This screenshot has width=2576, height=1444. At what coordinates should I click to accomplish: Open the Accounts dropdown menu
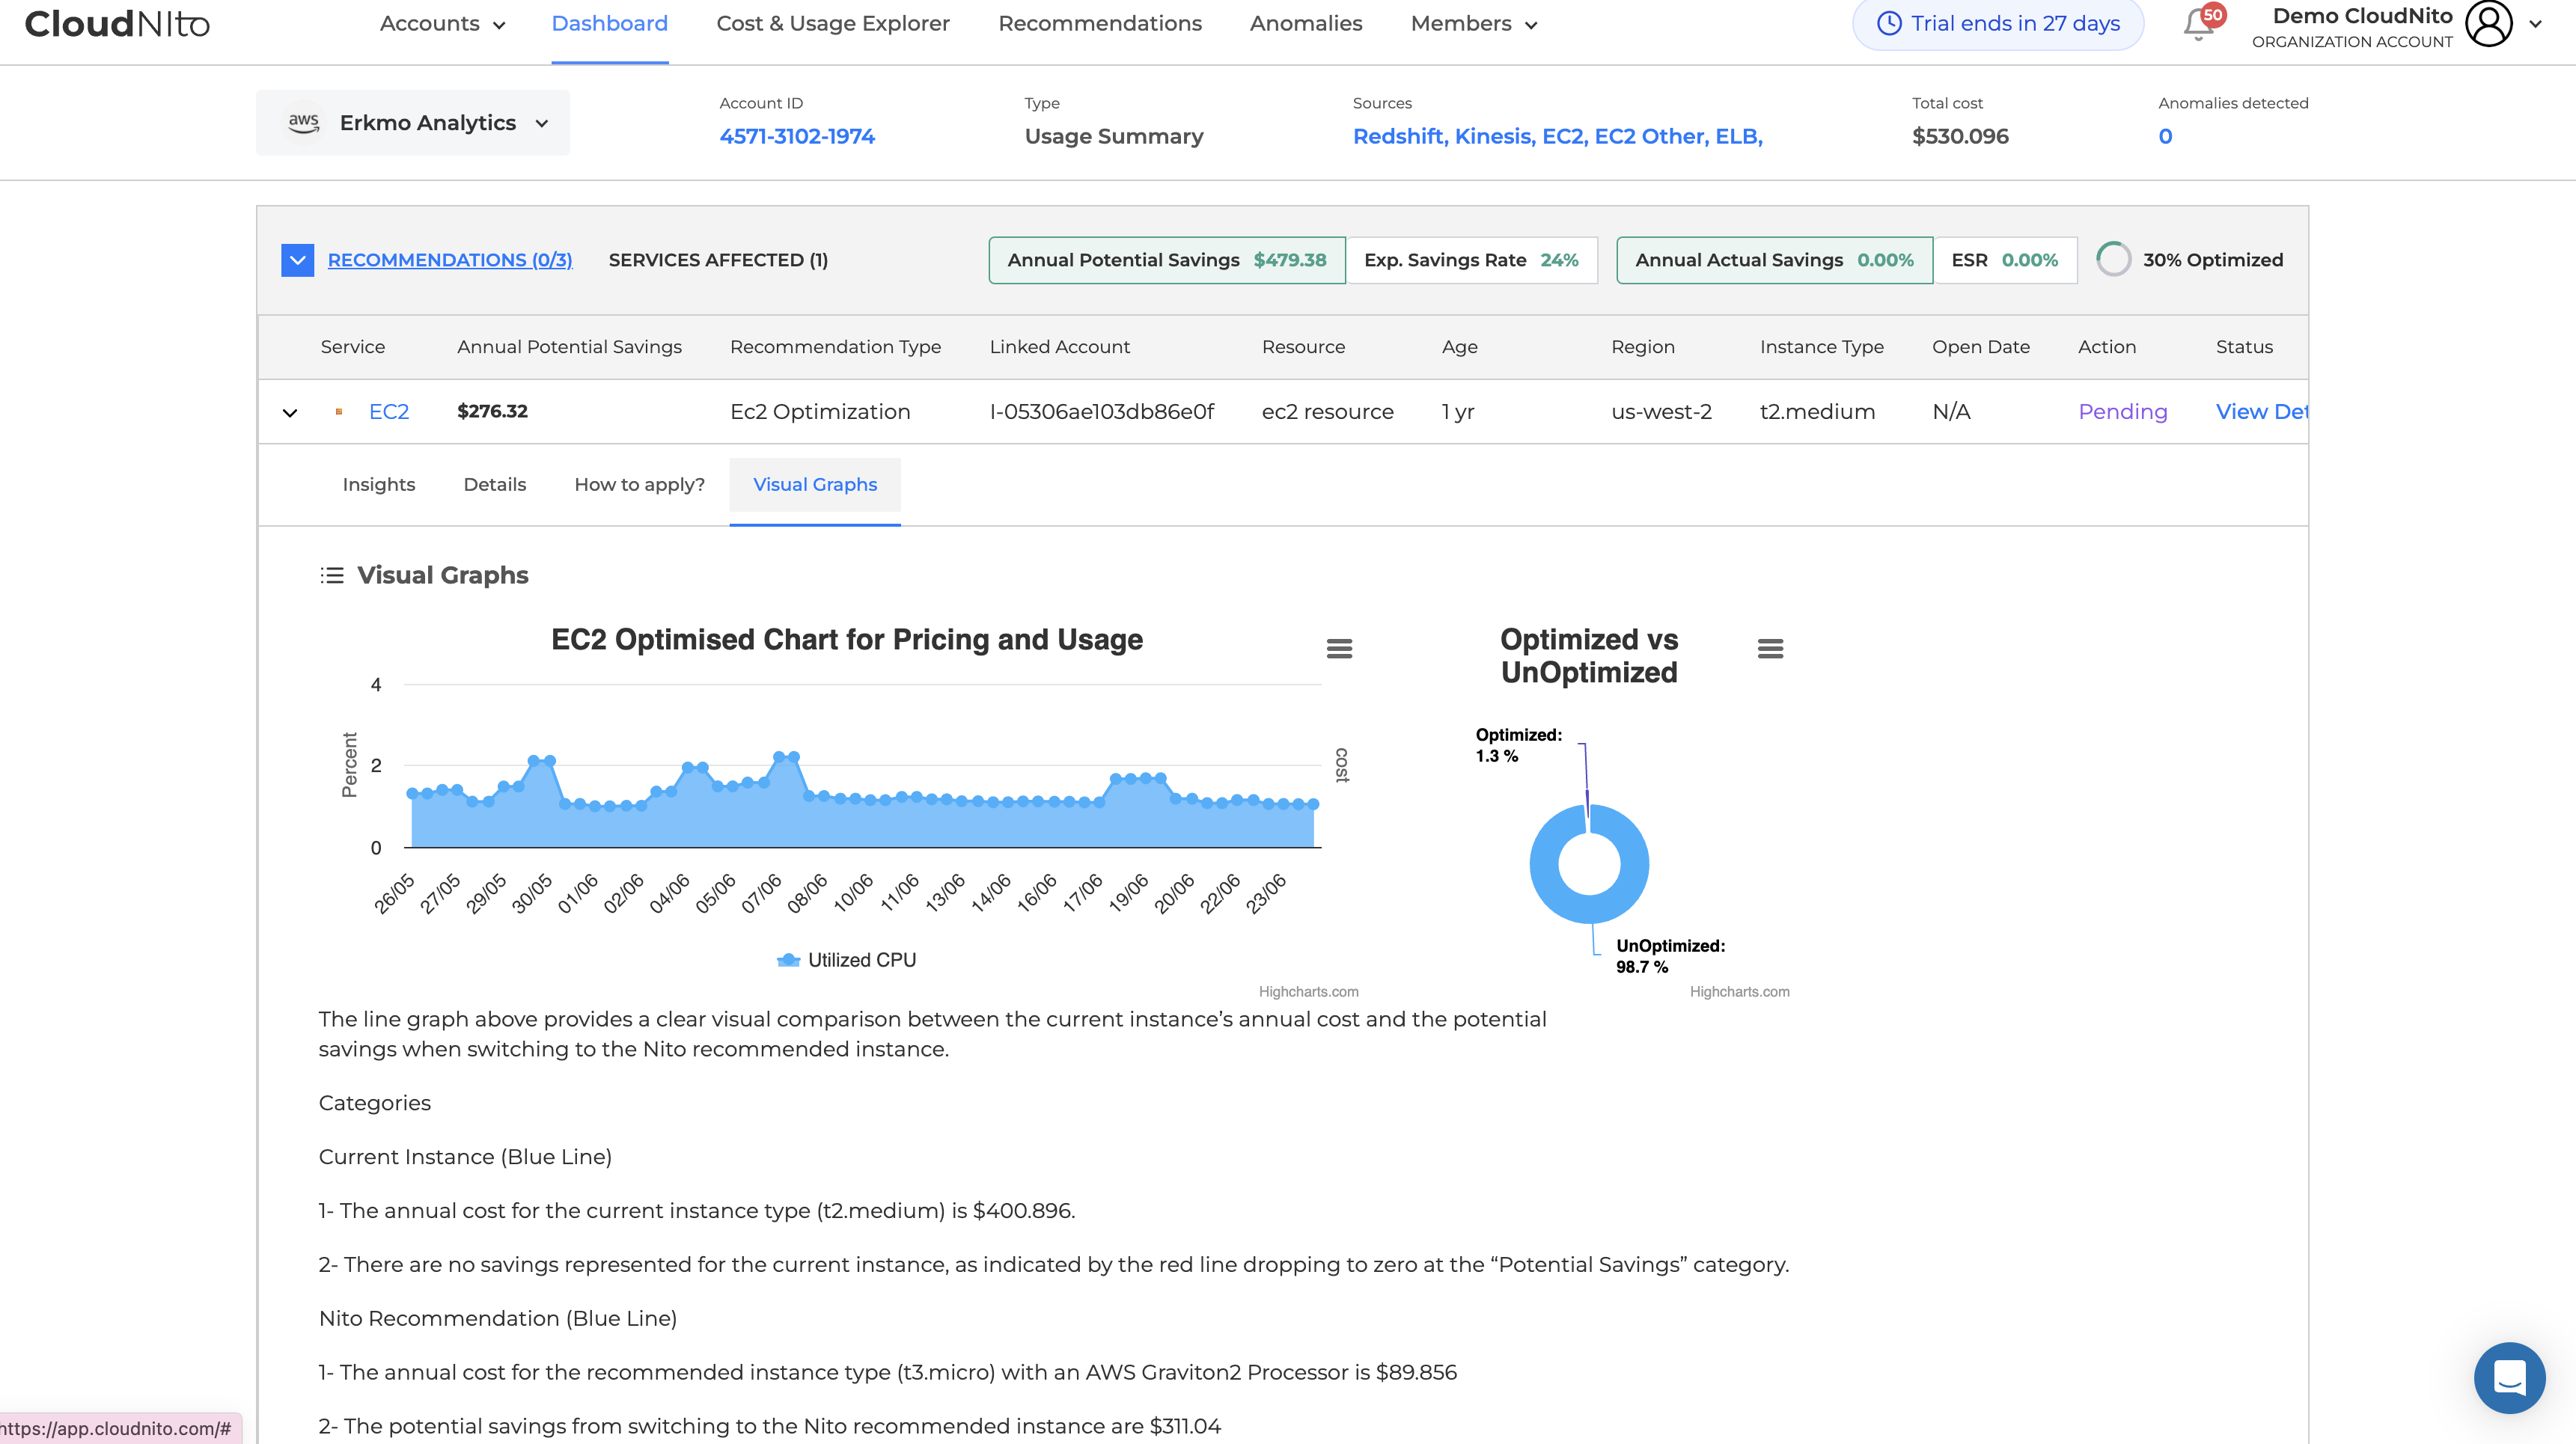[442, 24]
